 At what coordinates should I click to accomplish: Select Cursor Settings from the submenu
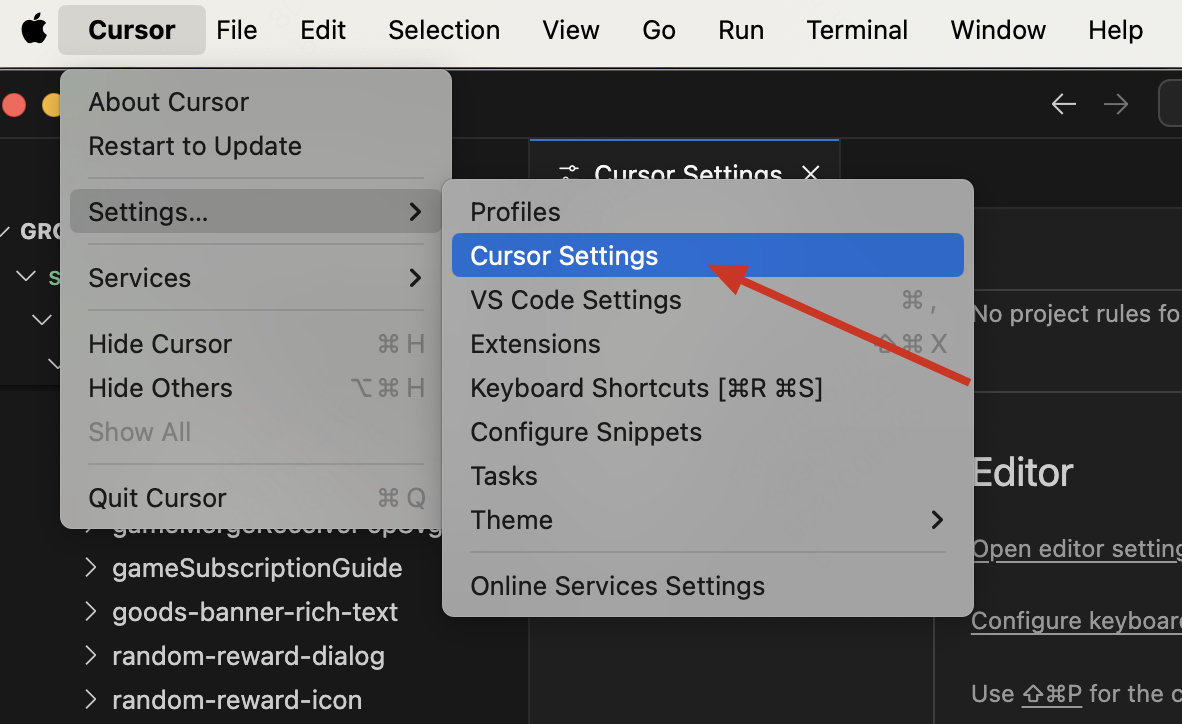pos(564,256)
